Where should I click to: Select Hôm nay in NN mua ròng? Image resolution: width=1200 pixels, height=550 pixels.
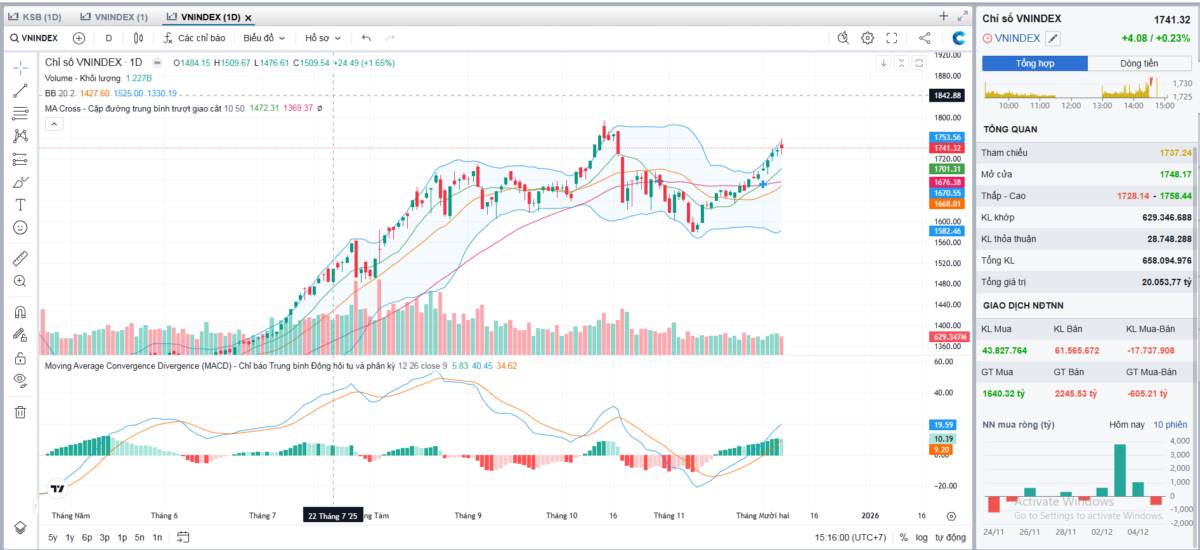[x=1126, y=425]
